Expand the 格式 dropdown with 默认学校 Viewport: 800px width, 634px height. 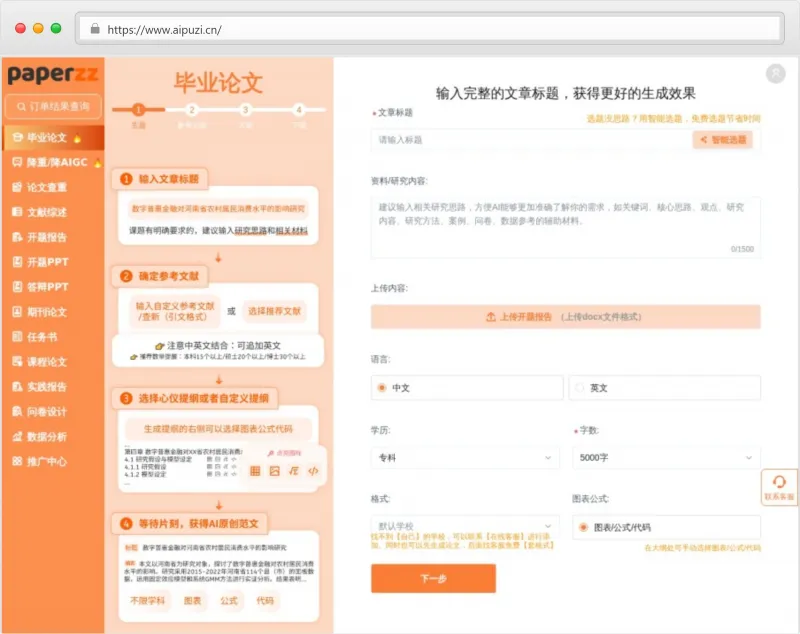click(464, 526)
